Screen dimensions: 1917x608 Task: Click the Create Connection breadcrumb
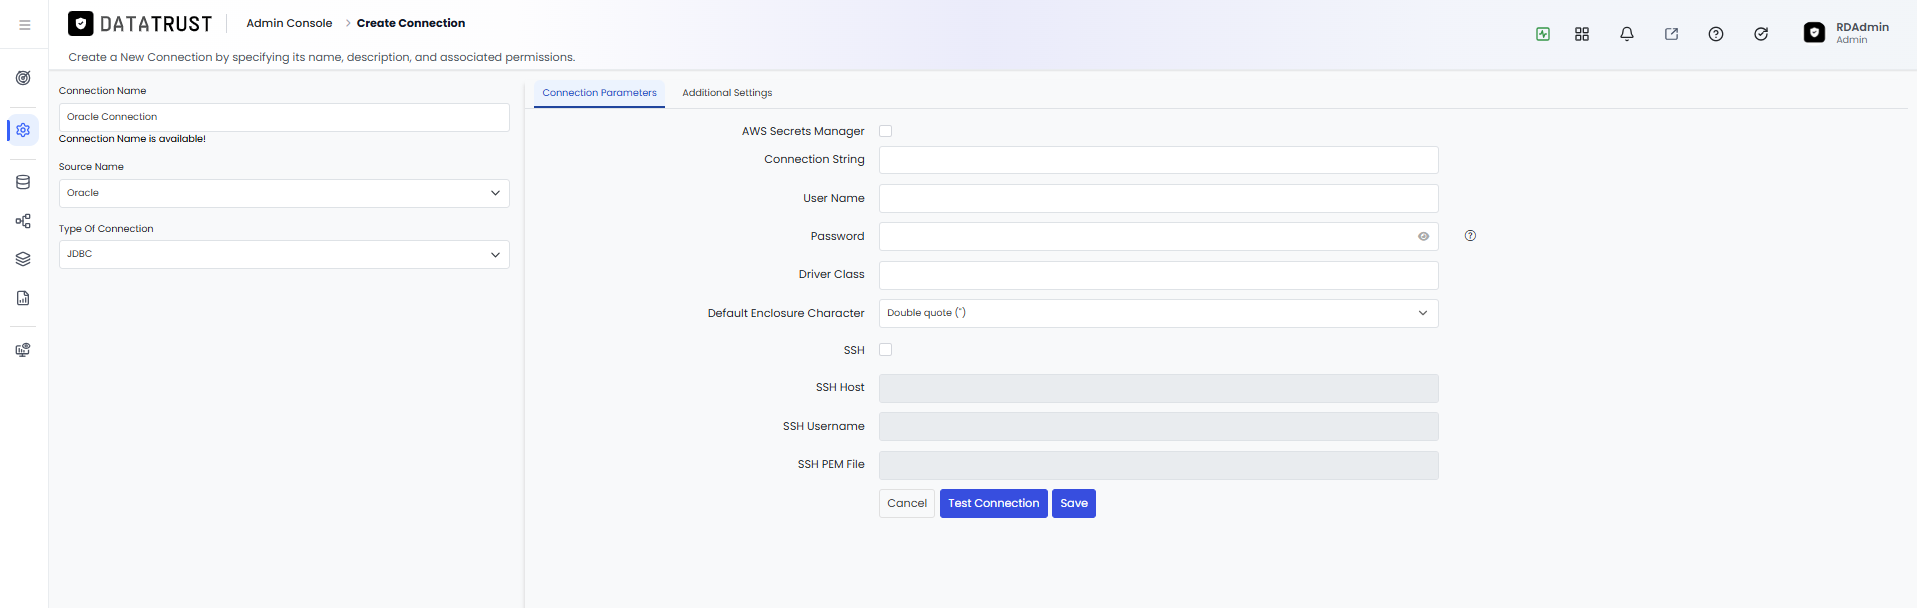[x=411, y=23]
